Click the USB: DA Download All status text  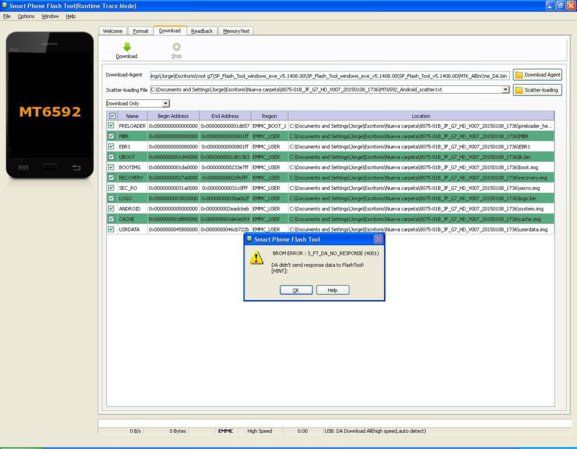pos(375,431)
